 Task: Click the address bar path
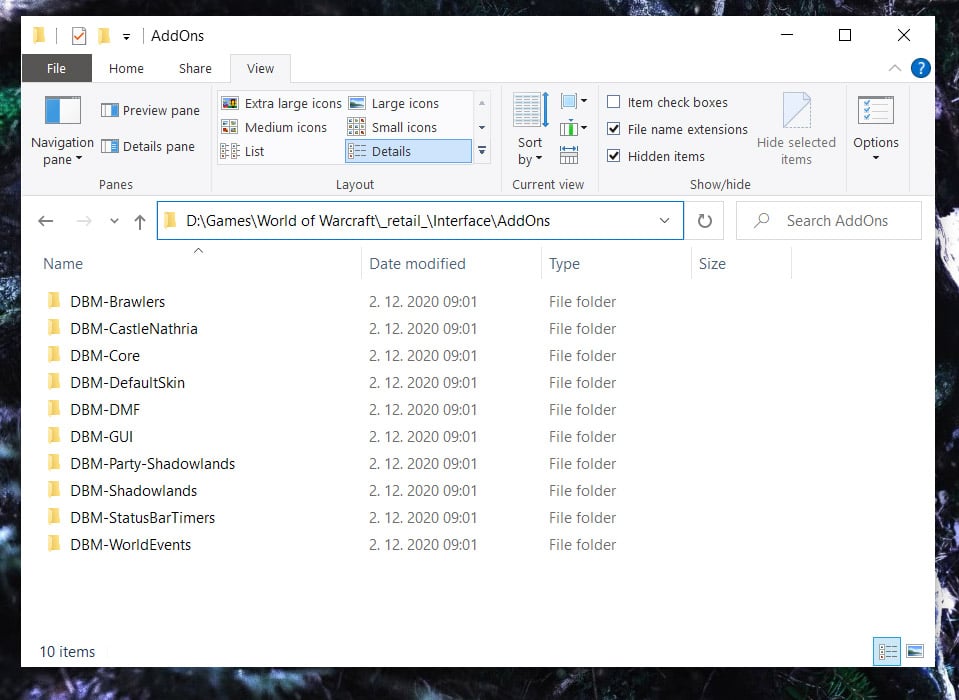tap(368, 221)
